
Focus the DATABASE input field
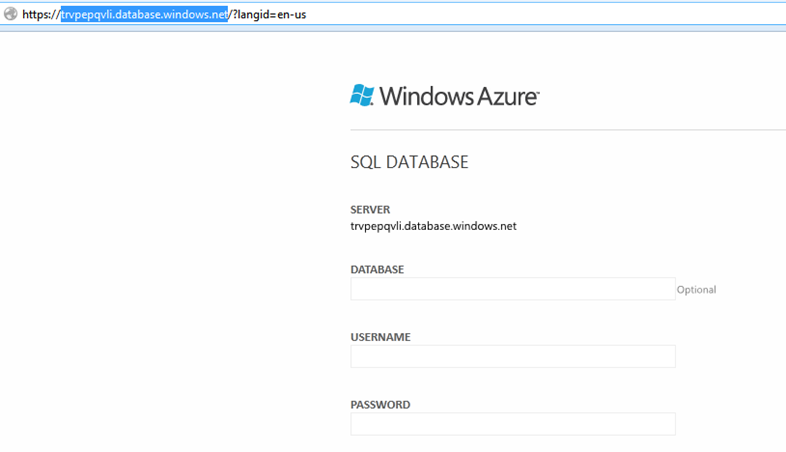513,289
